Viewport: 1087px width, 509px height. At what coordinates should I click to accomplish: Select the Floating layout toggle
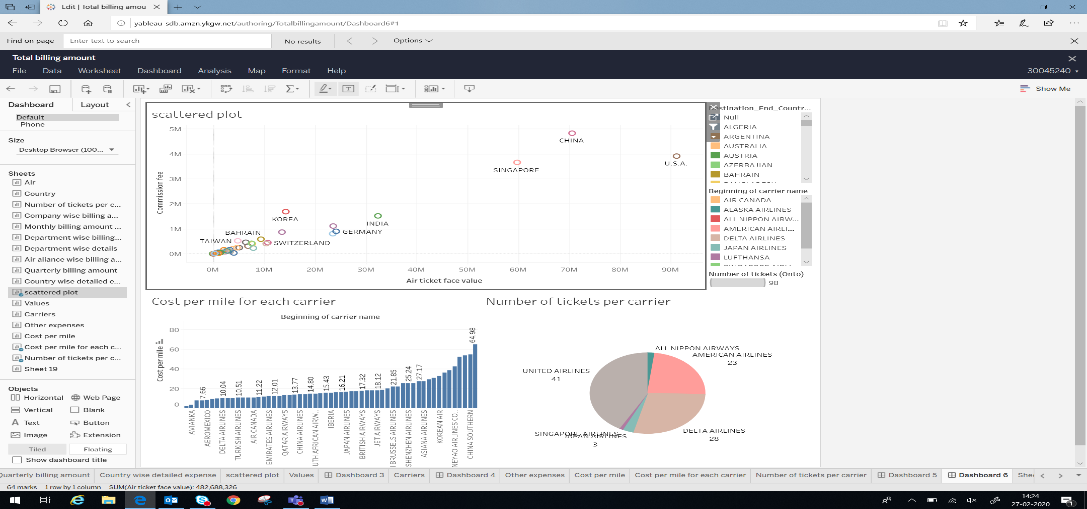click(97, 449)
